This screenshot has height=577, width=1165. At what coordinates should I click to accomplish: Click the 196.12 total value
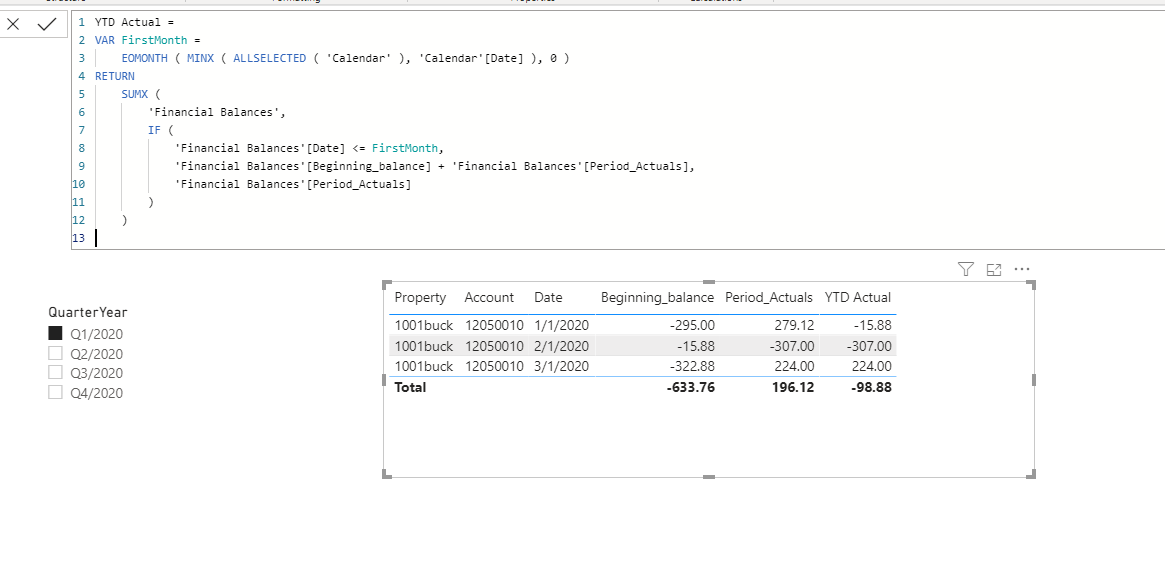click(x=792, y=387)
